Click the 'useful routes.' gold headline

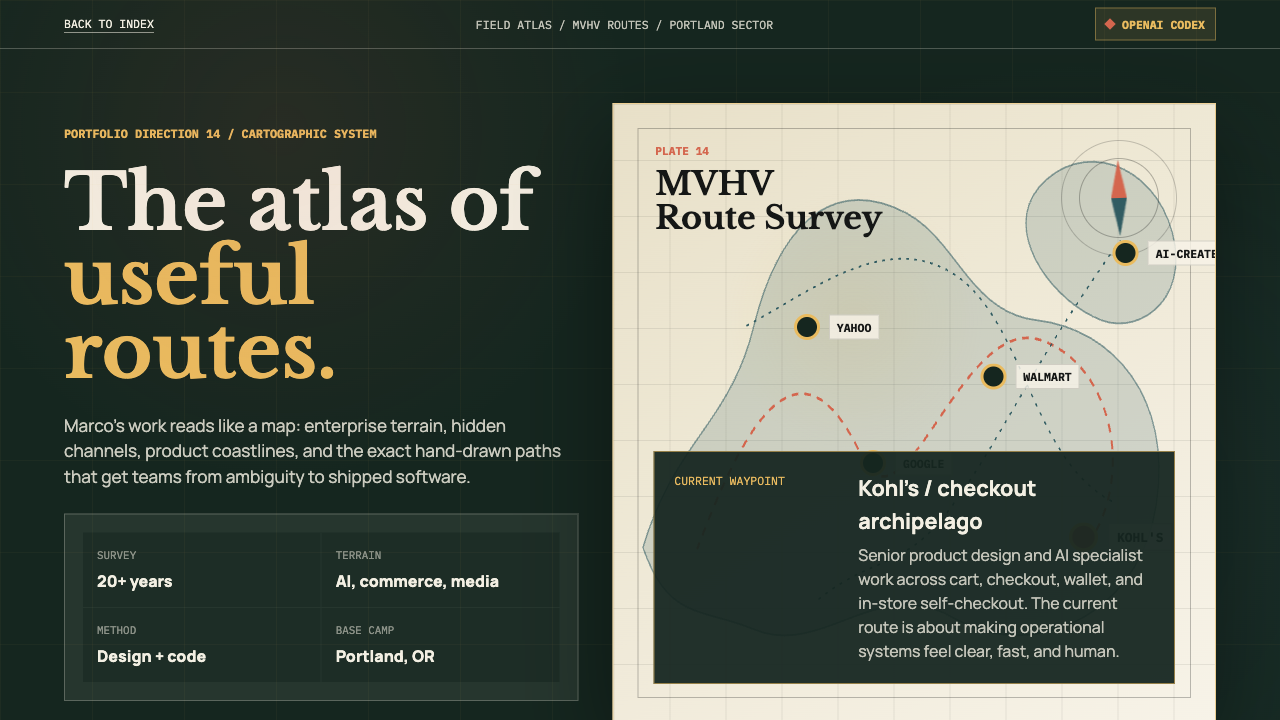tap(200, 313)
